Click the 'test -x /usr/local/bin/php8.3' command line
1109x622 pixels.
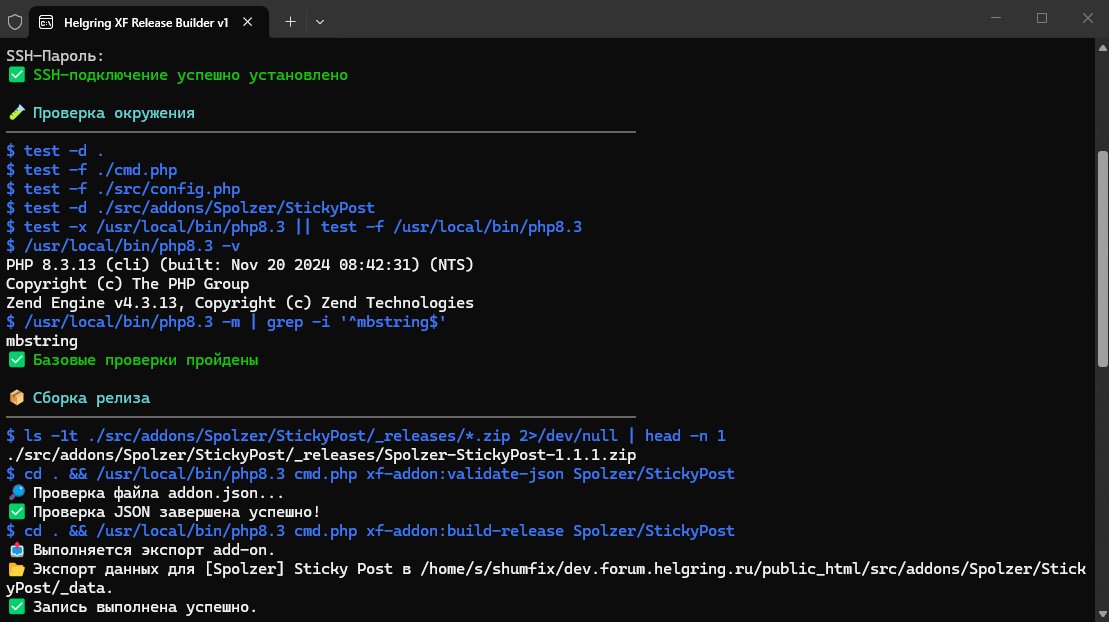[294, 226]
